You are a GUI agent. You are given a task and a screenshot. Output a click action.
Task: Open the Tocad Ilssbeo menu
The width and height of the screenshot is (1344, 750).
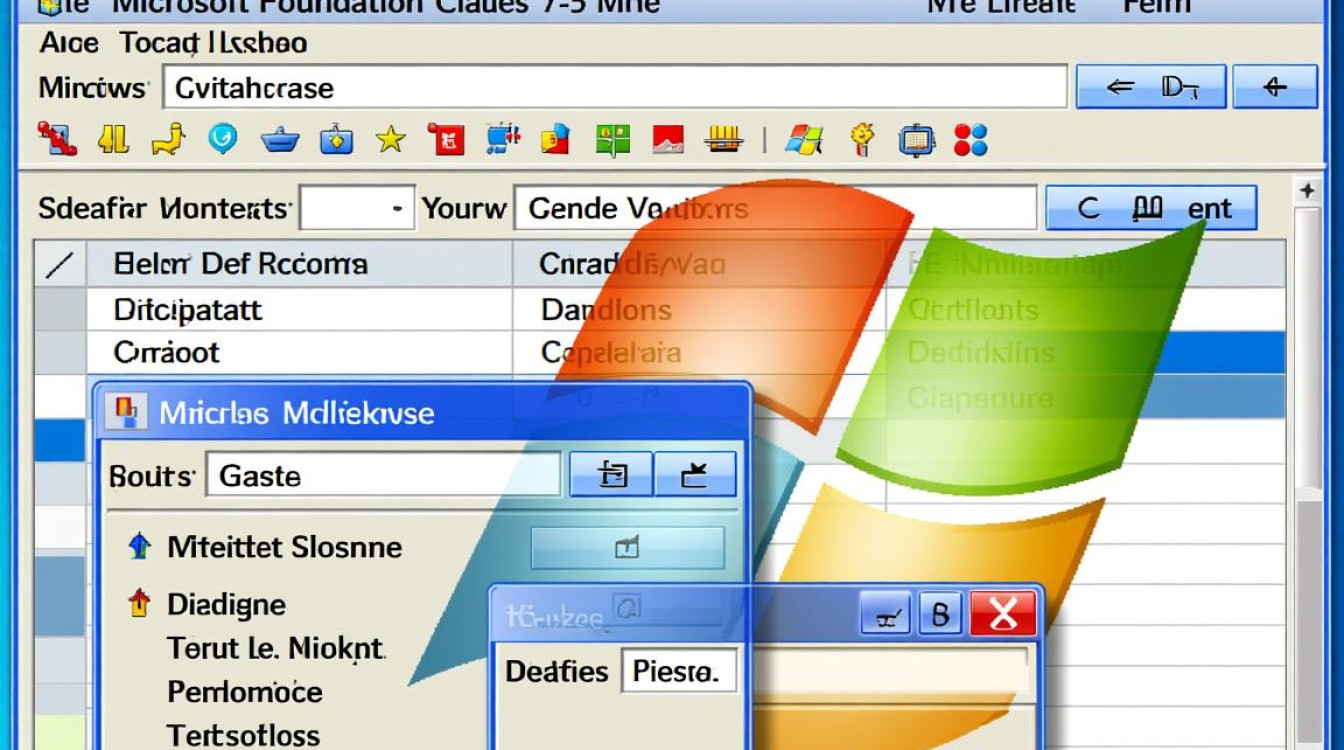click(x=213, y=43)
